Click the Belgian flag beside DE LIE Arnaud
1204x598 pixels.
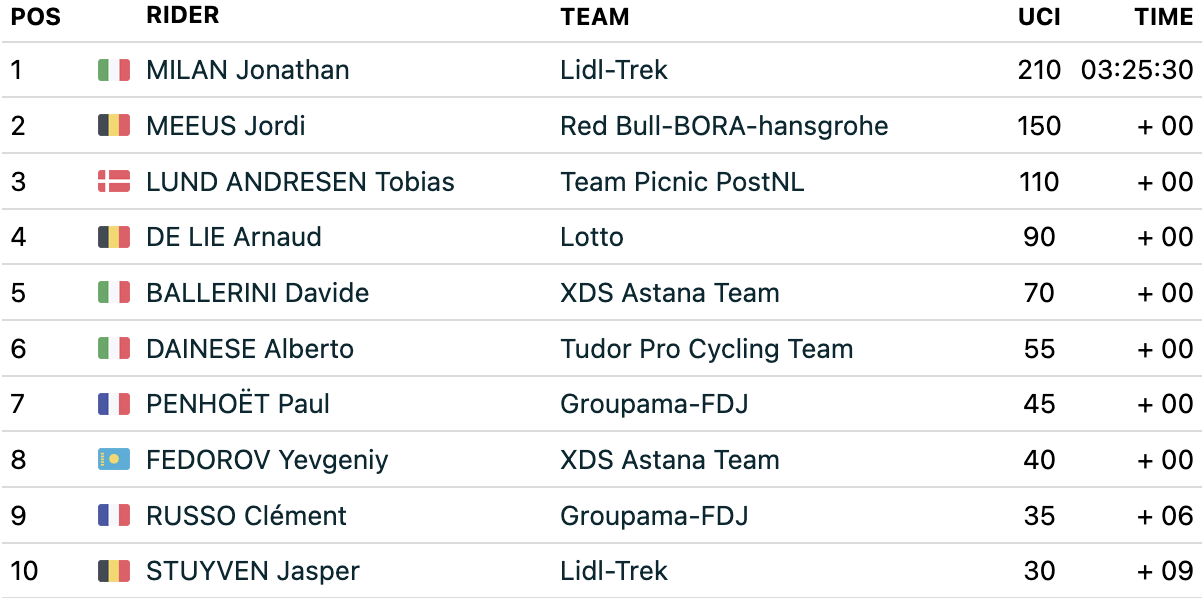(114, 237)
